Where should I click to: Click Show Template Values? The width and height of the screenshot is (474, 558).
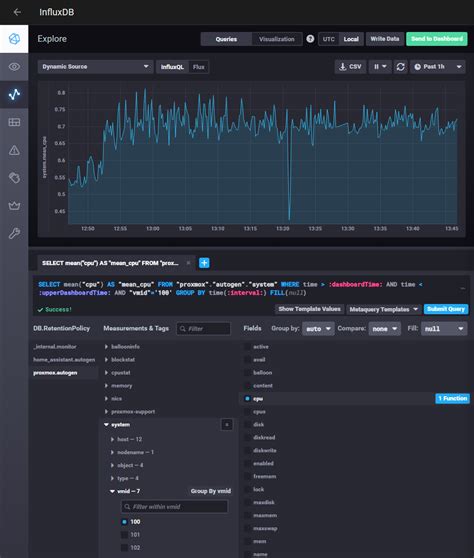[310, 309]
